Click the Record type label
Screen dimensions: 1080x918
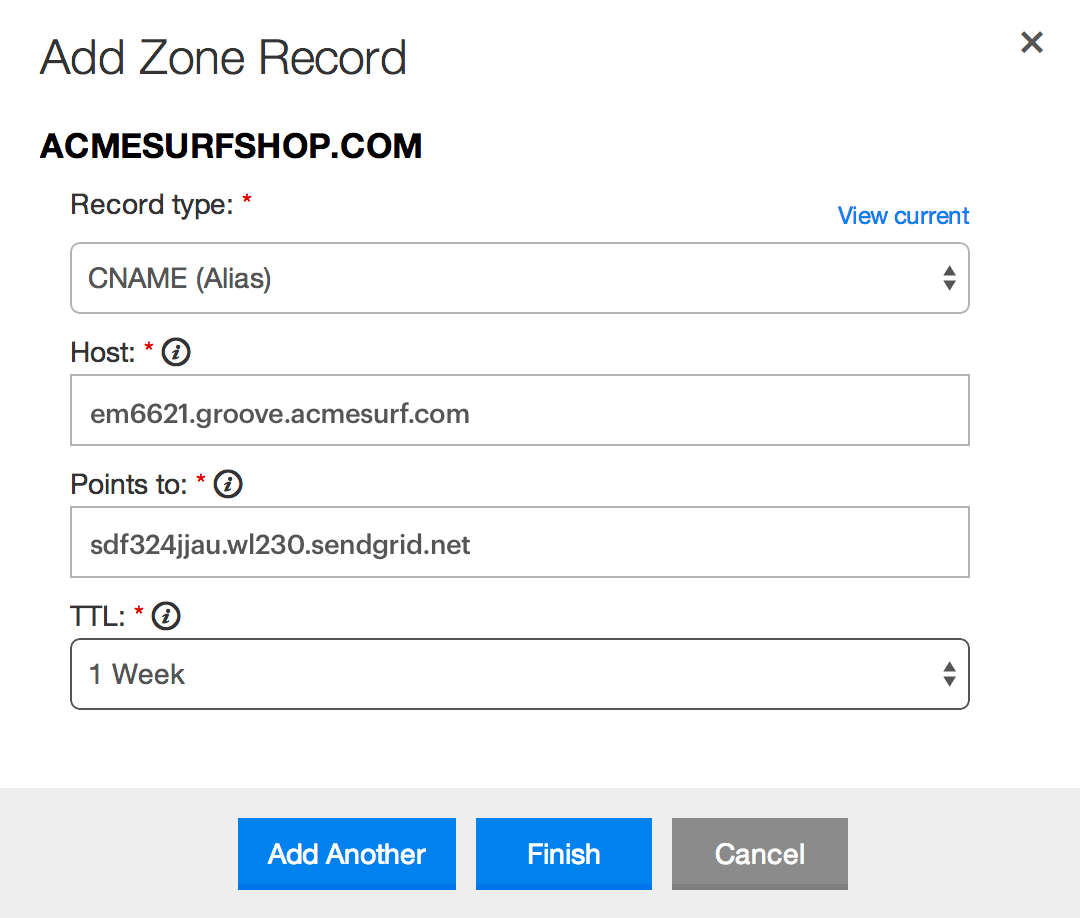click(x=152, y=205)
